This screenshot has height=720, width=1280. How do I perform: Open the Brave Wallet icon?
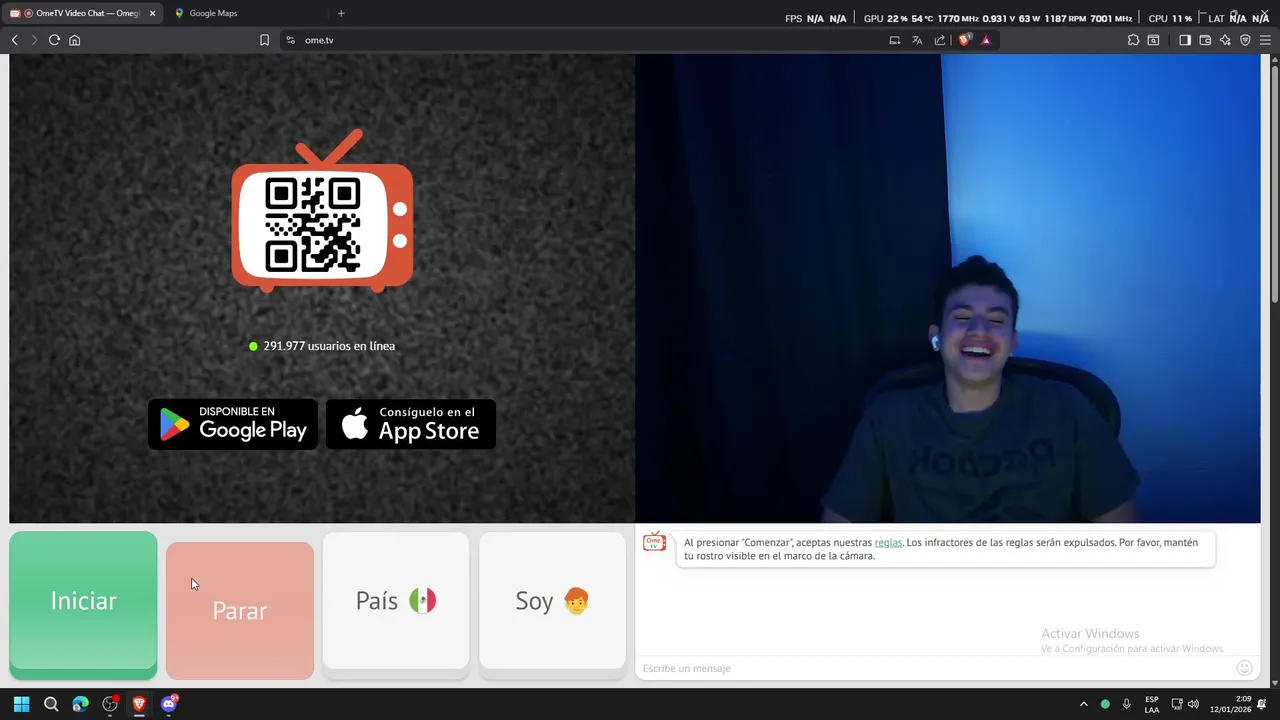1205,40
